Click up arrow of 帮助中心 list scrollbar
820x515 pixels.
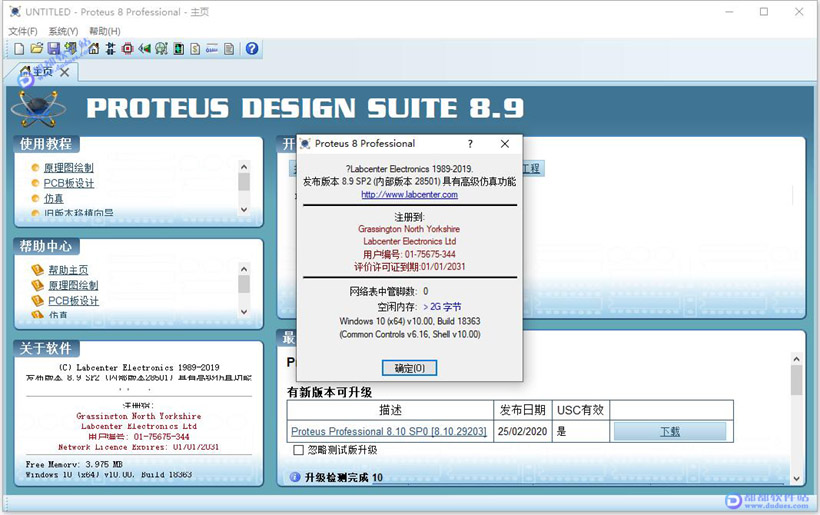click(x=244, y=269)
